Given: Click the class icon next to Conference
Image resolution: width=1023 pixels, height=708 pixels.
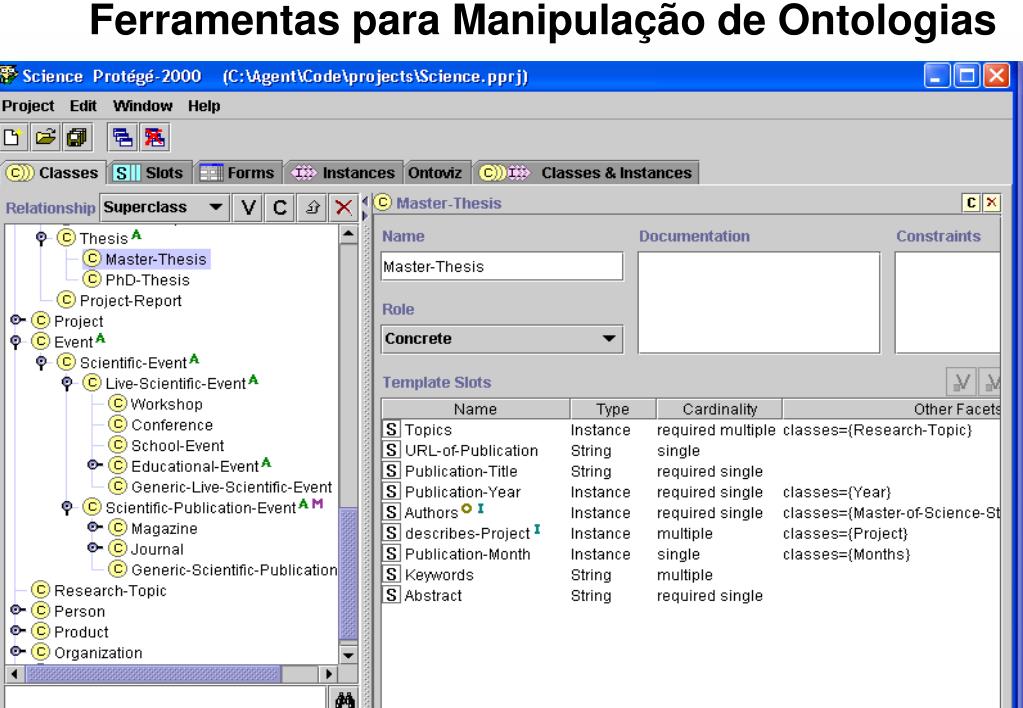Looking at the screenshot, I should (x=117, y=424).
